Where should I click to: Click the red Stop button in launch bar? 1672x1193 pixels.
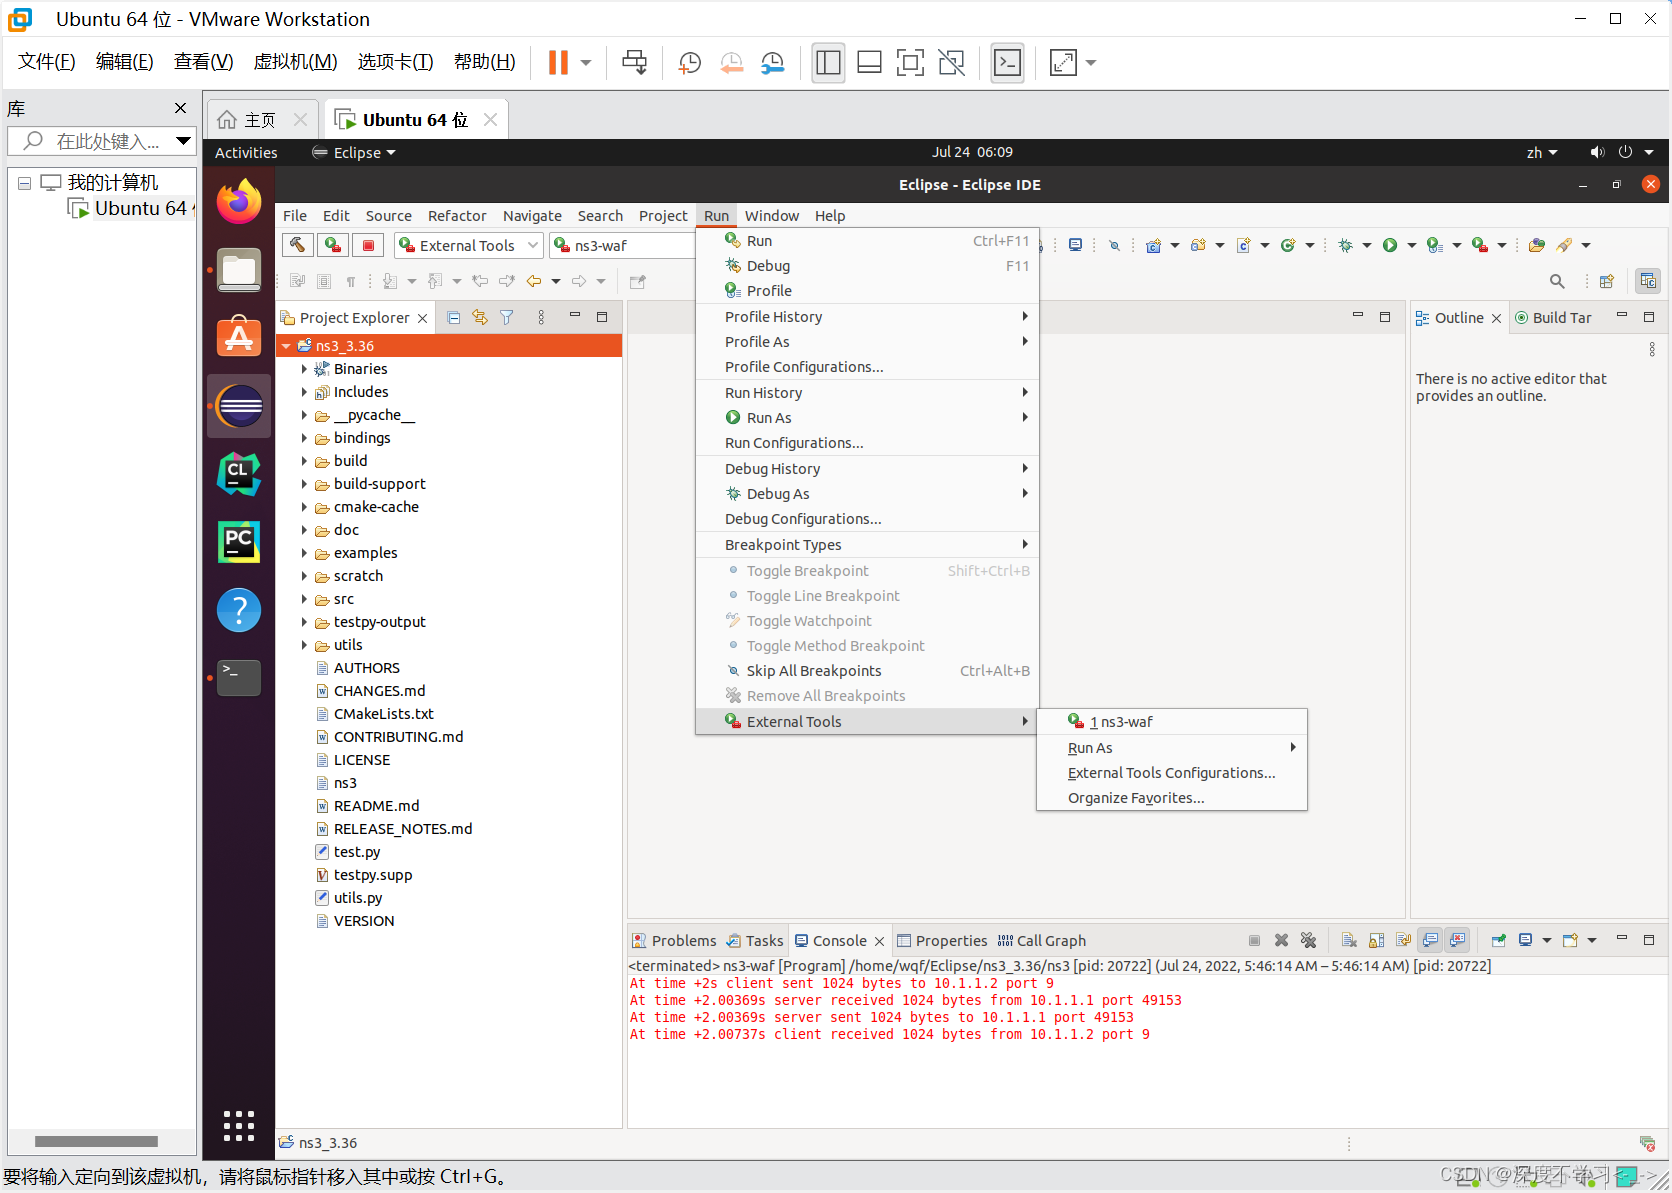pyautogui.click(x=368, y=245)
